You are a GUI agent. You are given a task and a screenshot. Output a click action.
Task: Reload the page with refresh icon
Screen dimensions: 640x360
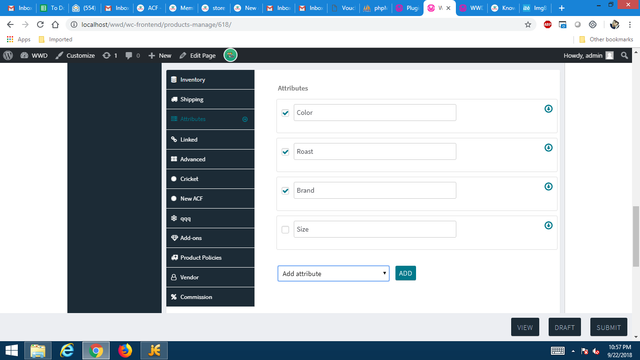(40, 24)
